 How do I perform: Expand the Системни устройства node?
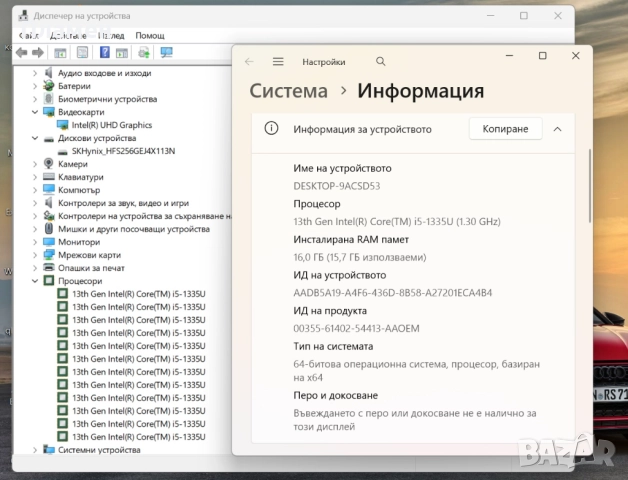coord(35,450)
